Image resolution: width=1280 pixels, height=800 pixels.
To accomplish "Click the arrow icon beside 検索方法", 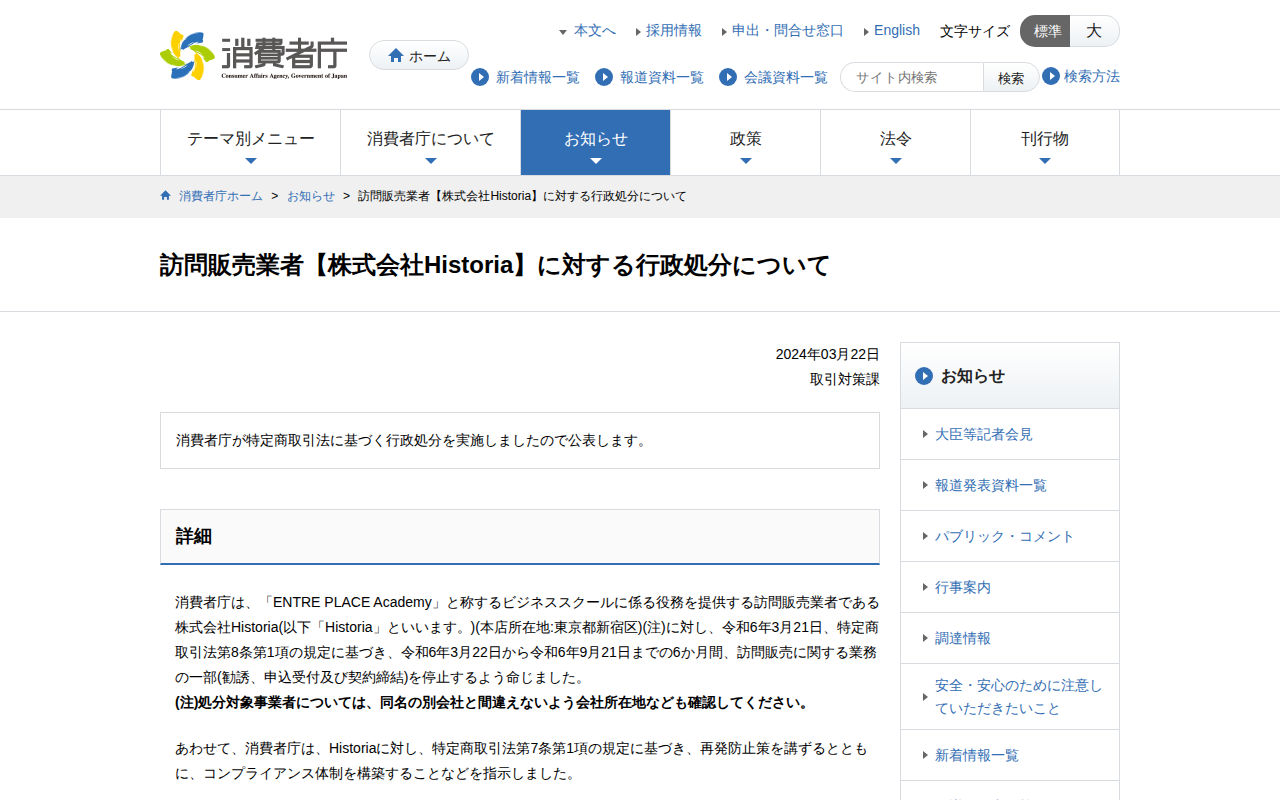I will (1051, 76).
